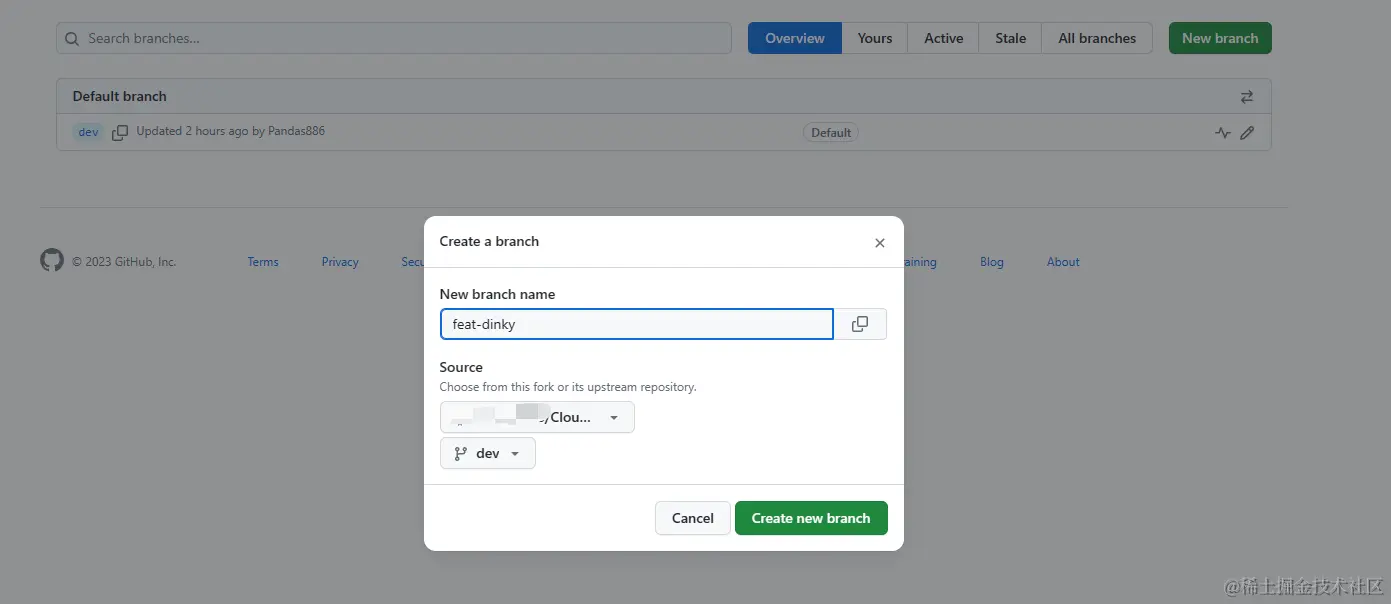1391x604 pixels.
Task: Expand the source repository dropdown
Action: [537, 417]
